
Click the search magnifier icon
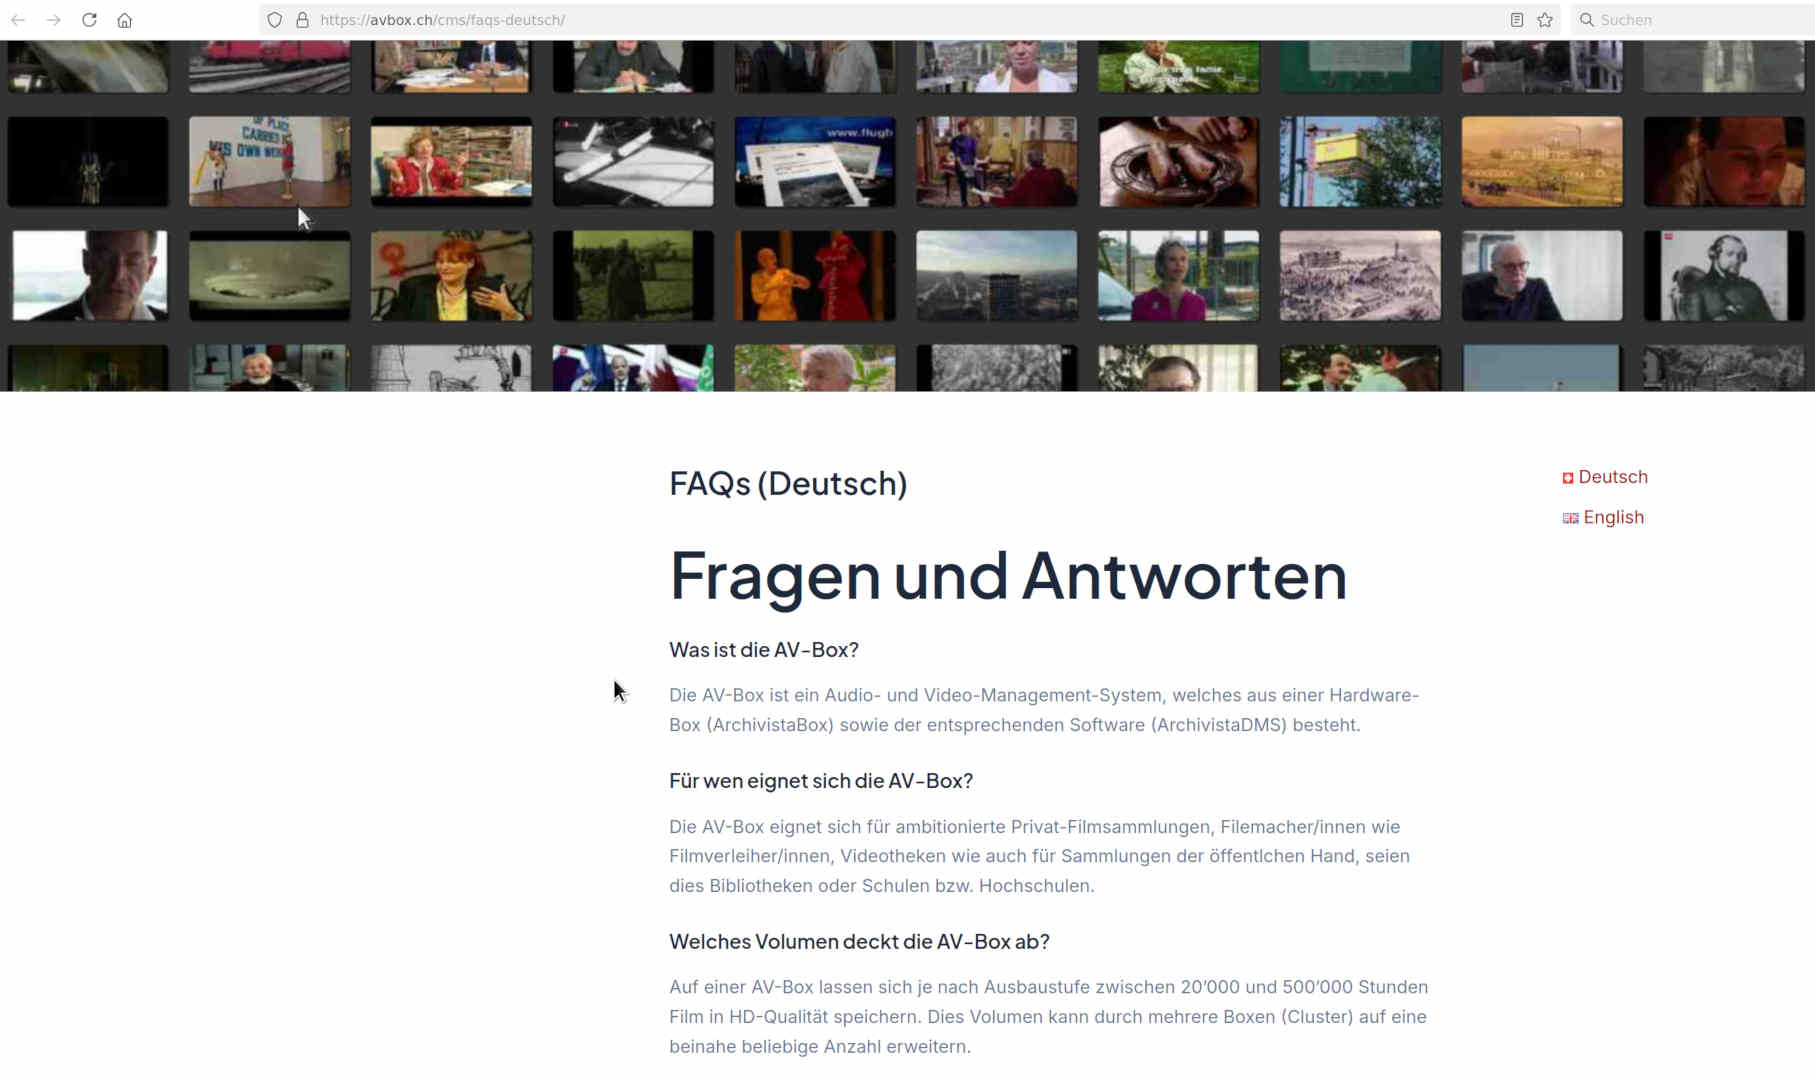click(x=1587, y=20)
